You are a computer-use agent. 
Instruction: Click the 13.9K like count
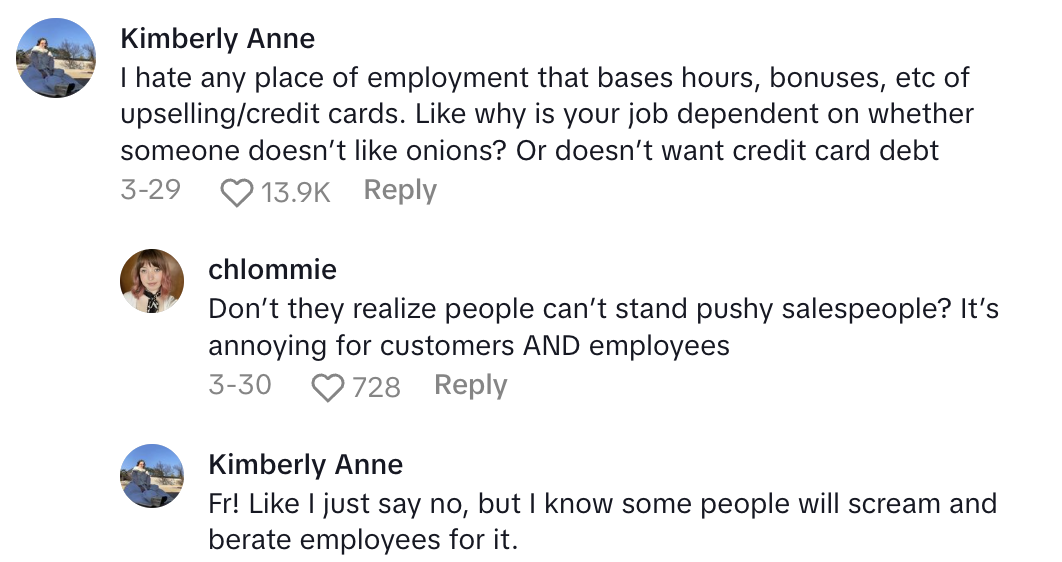coord(295,191)
